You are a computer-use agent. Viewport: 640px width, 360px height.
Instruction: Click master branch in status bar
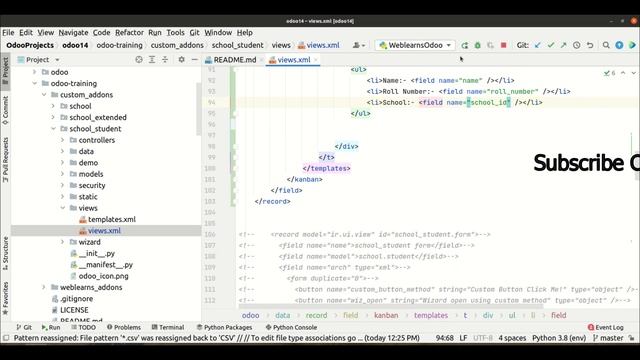(x=608, y=338)
